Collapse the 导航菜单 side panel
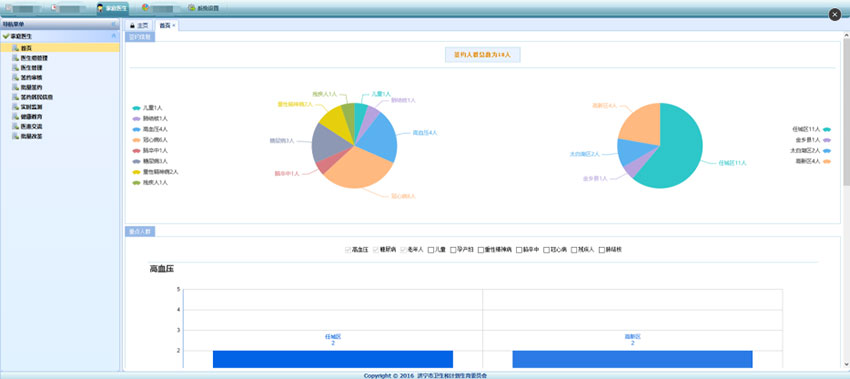The image size is (850, 379). 114,24
